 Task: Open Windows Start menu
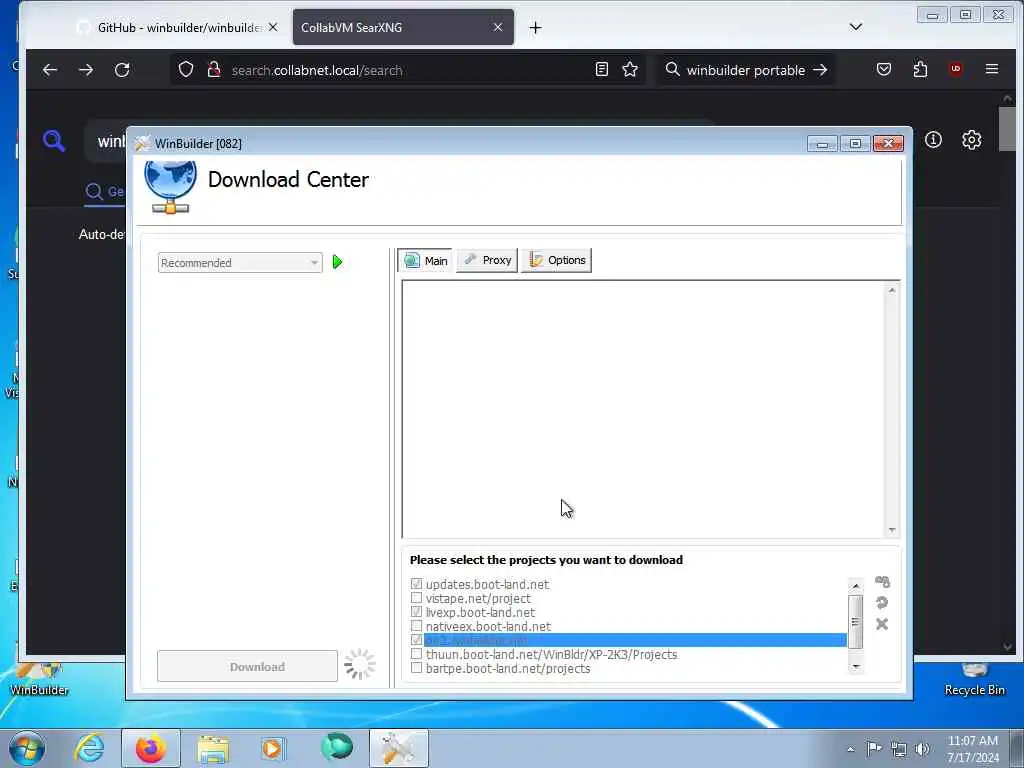[x=27, y=748]
